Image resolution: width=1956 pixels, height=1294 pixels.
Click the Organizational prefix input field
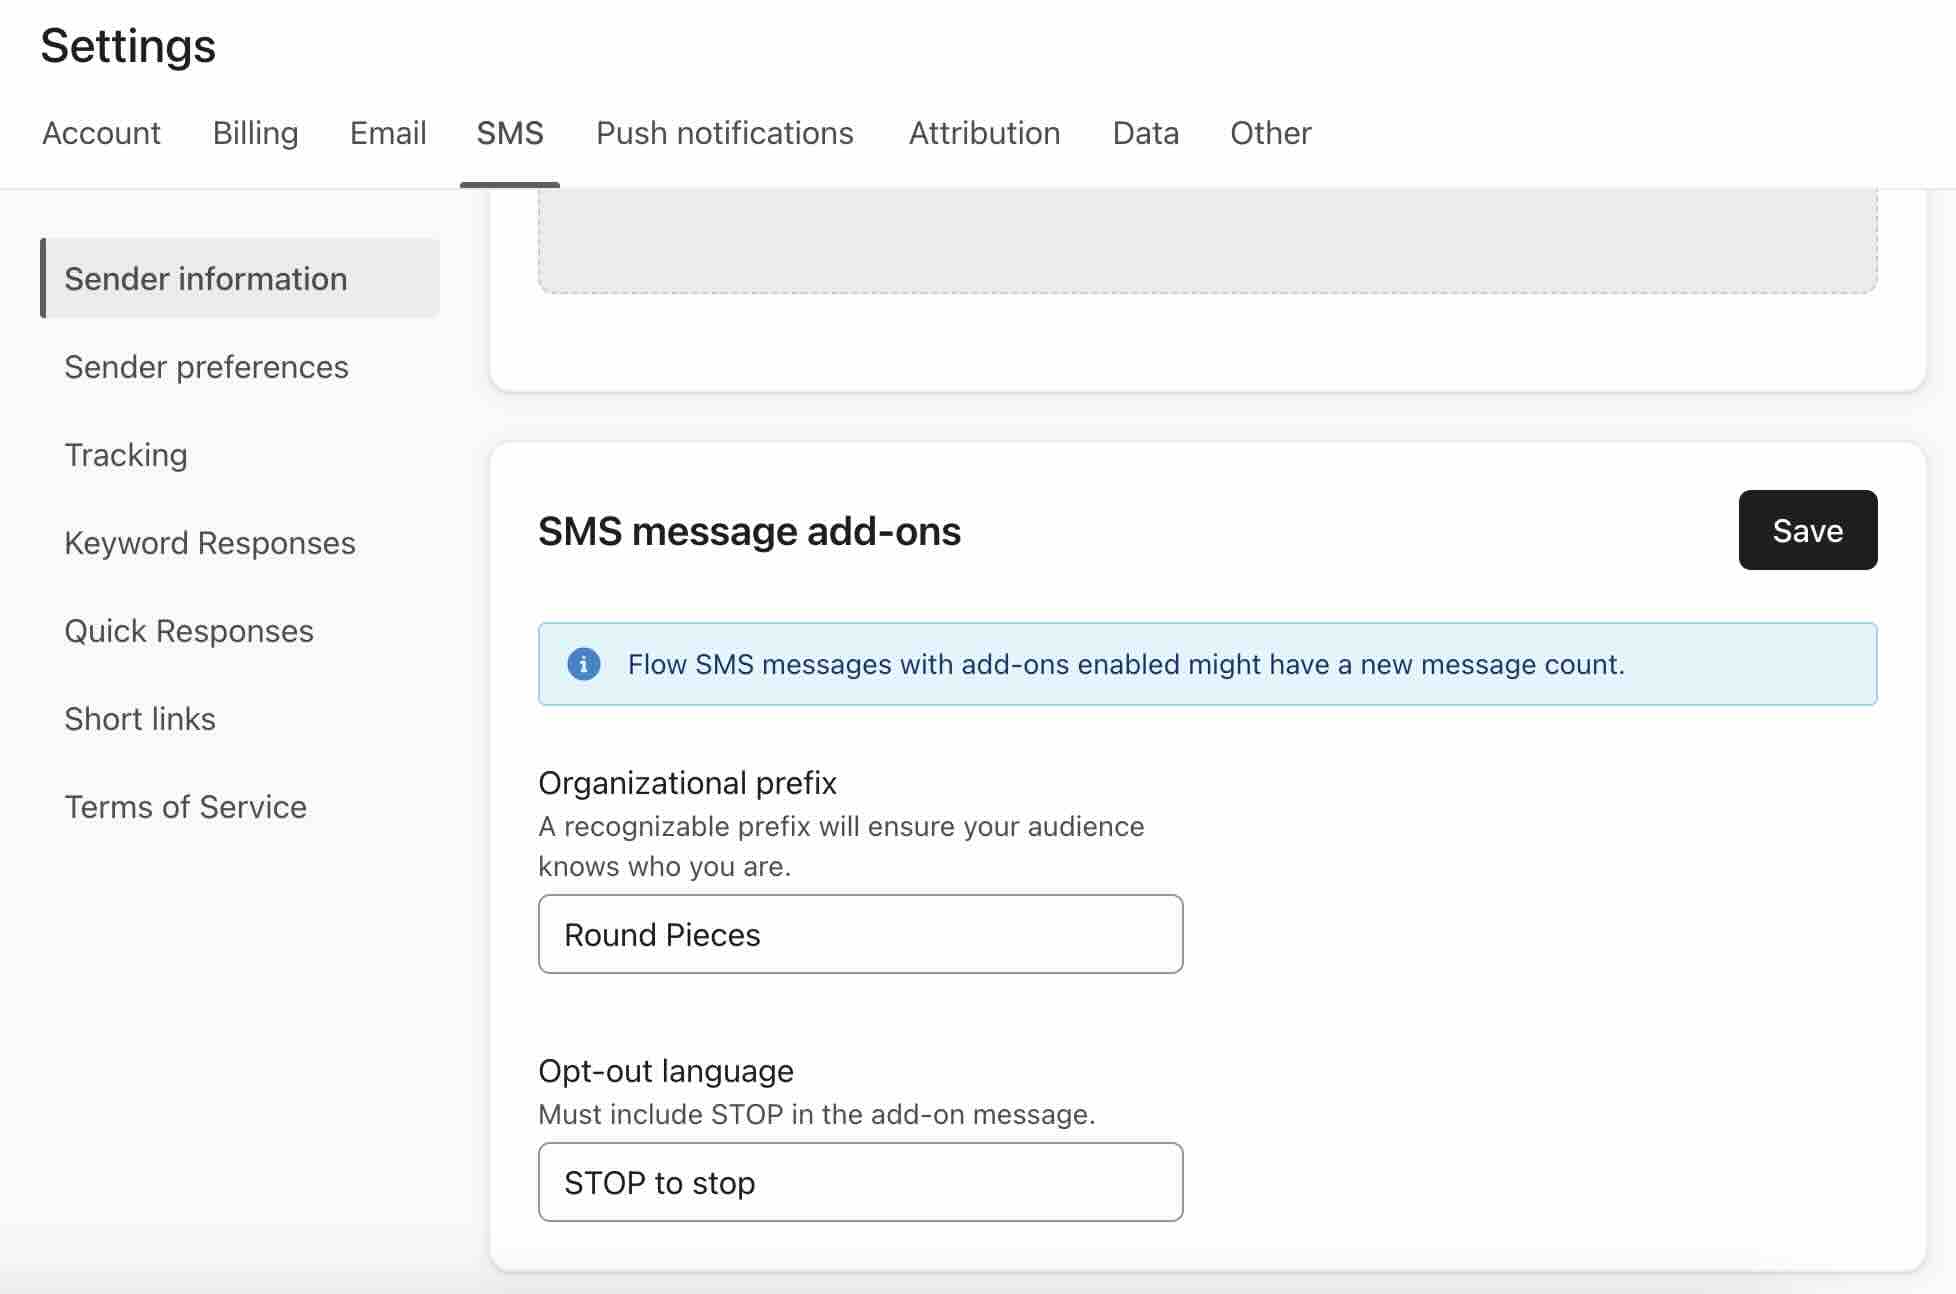(x=860, y=933)
